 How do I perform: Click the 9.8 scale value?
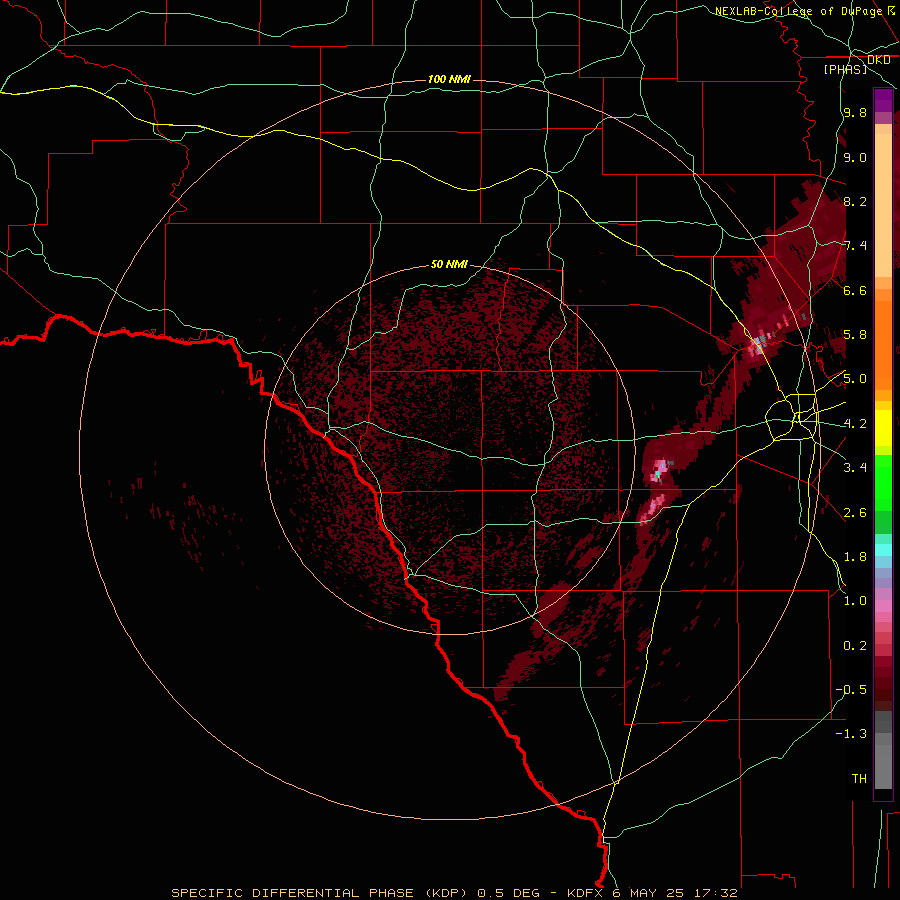pos(855,112)
